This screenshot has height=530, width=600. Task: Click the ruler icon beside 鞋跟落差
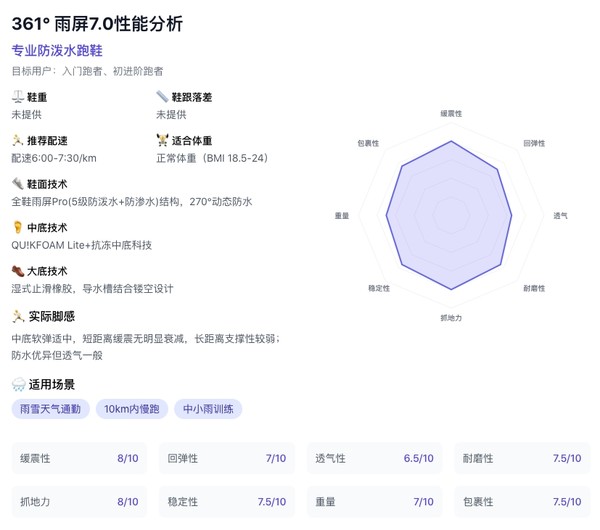coord(162,96)
